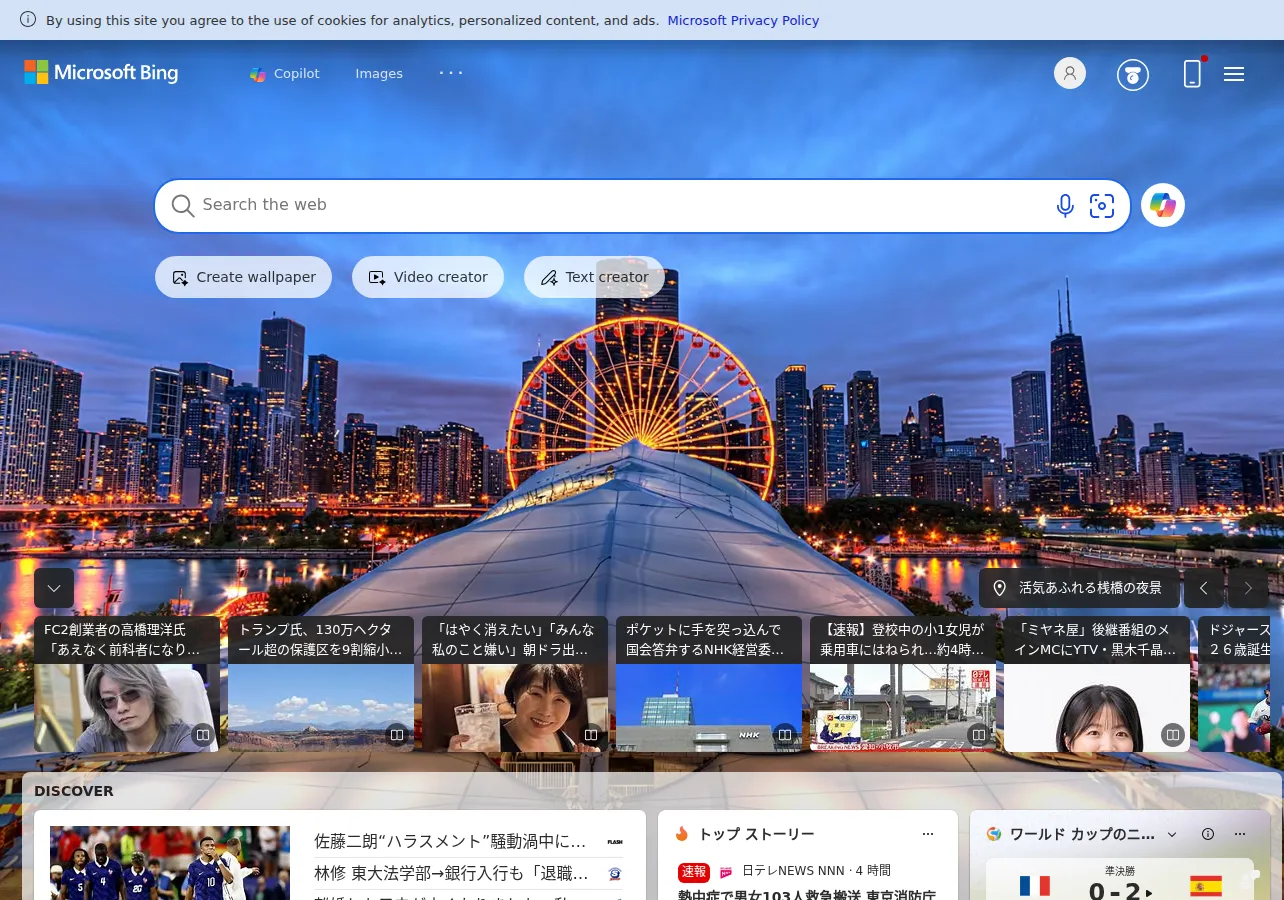The width and height of the screenshot is (1284, 900).
Task: Open the トップ ストーリー card options menu
Action: (928, 834)
